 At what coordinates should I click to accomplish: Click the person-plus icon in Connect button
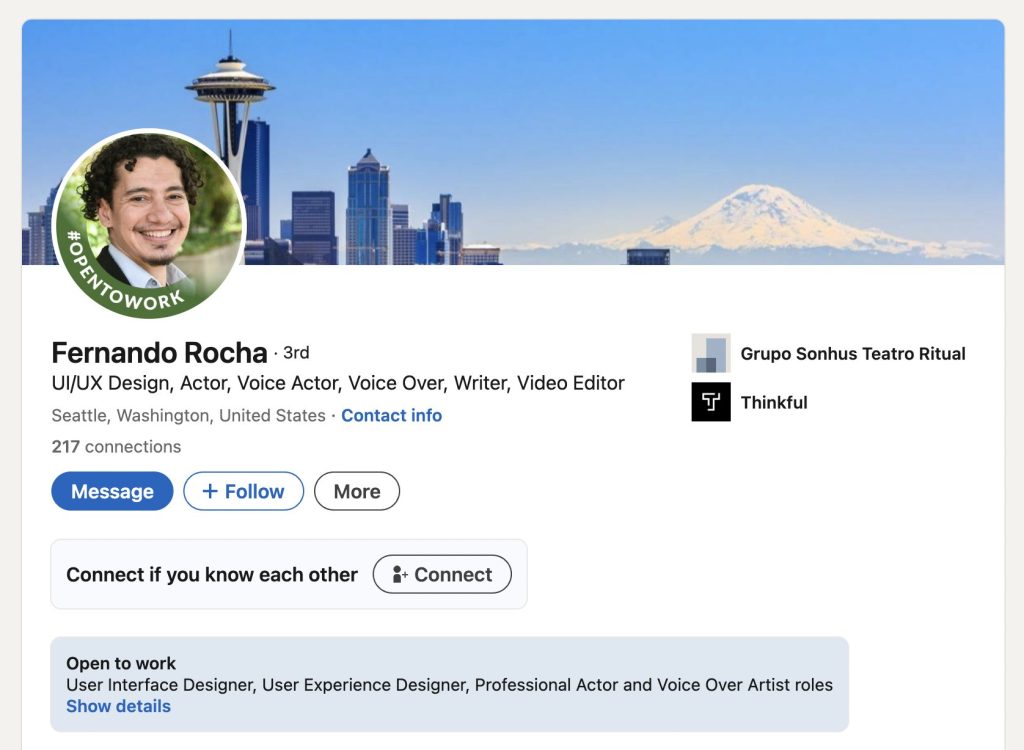[x=400, y=575]
